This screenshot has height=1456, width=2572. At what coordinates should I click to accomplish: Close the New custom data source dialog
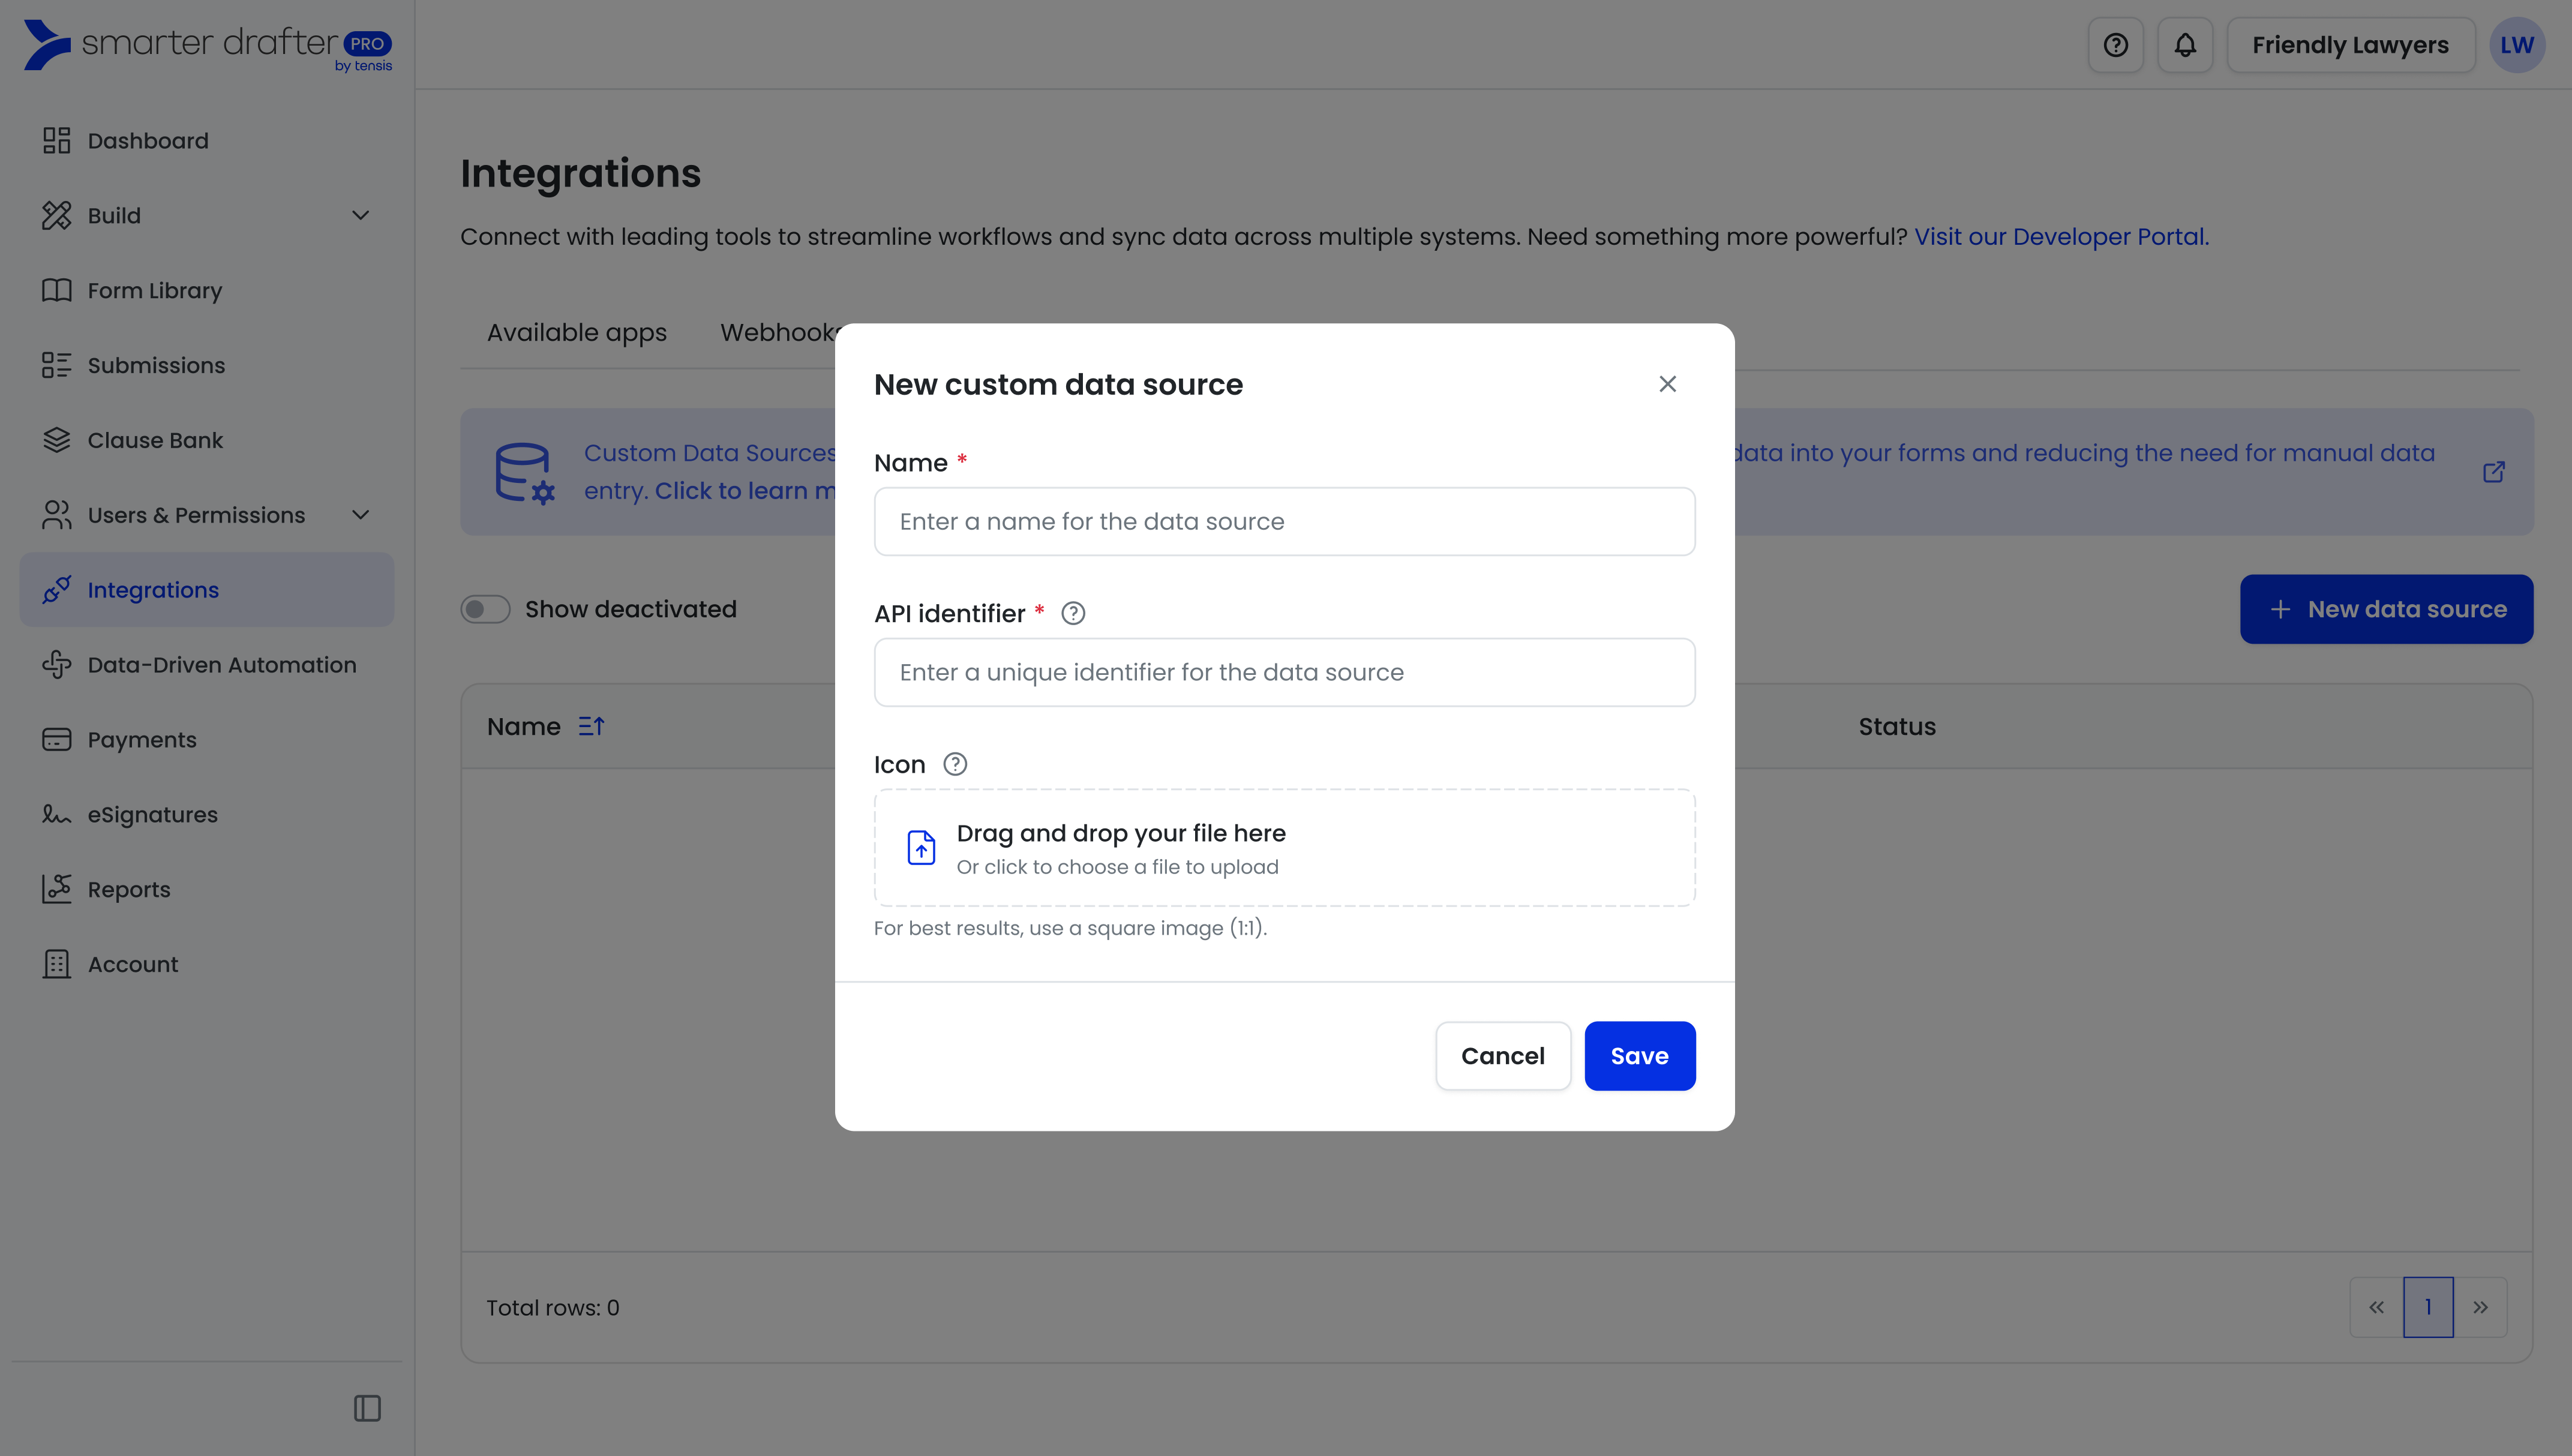(x=1667, y=384)
